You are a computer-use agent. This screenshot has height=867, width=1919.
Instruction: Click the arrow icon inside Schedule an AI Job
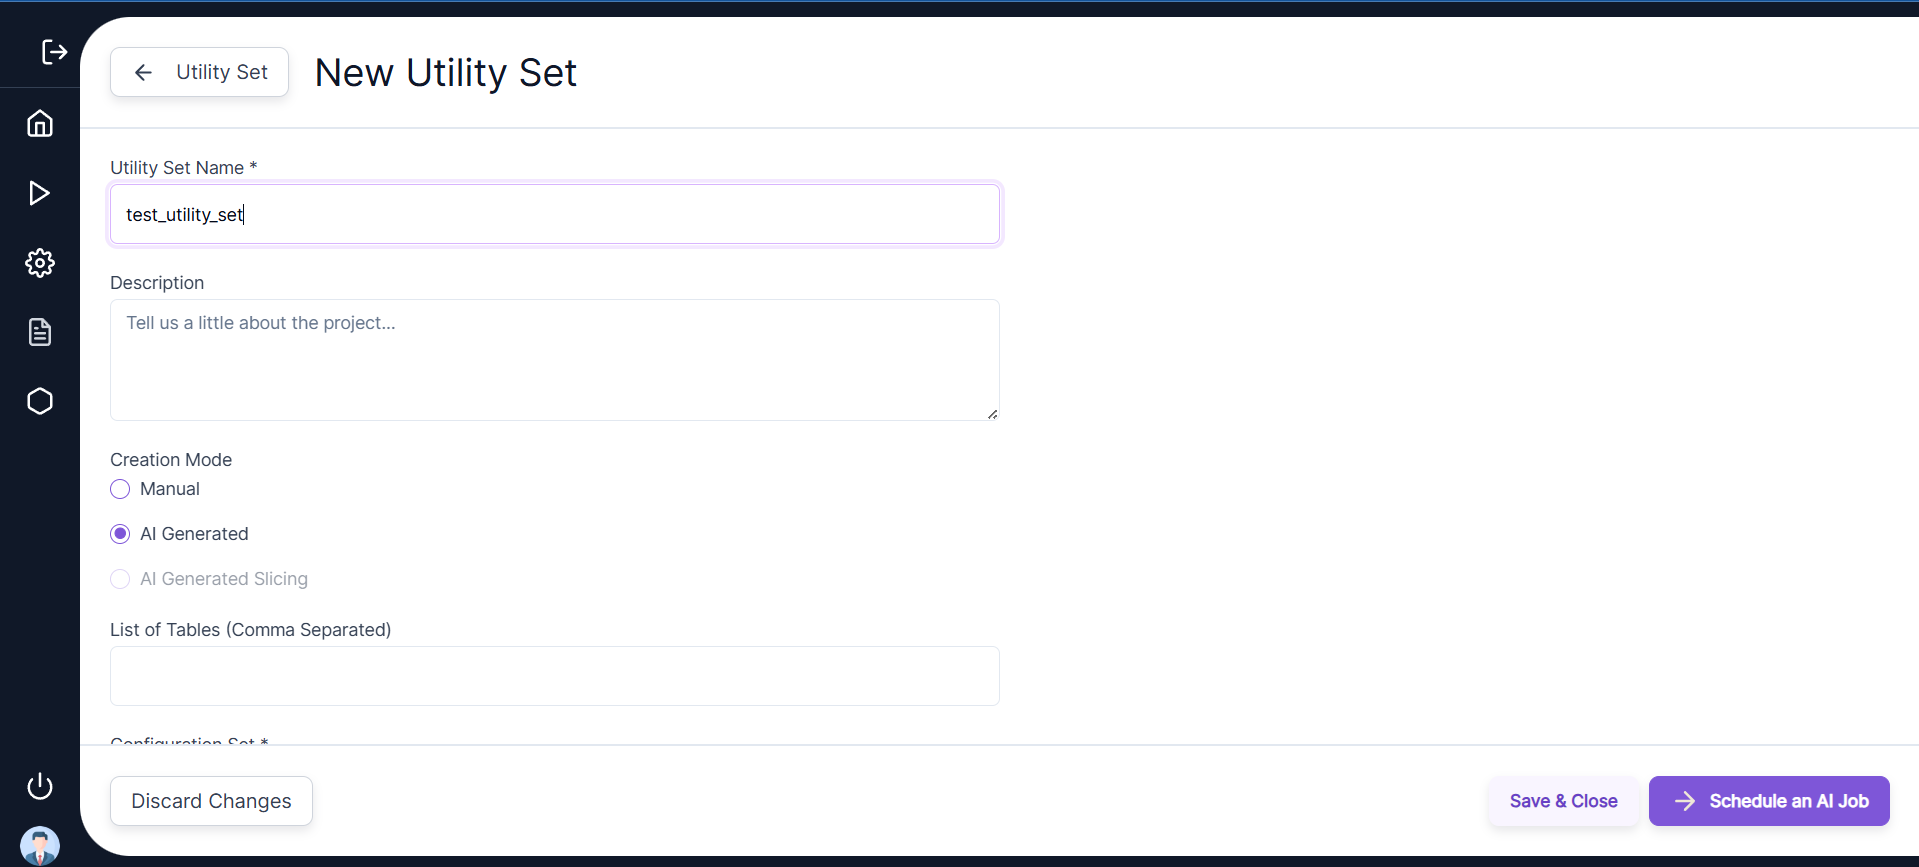click(1685, 801)
